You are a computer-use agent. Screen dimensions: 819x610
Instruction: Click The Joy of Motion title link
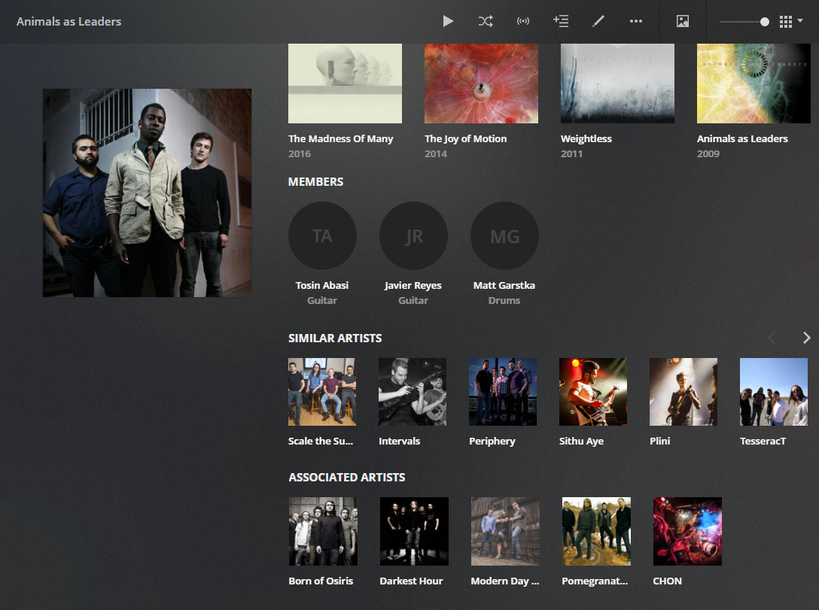pyautogui.click(x=465, y=139)
